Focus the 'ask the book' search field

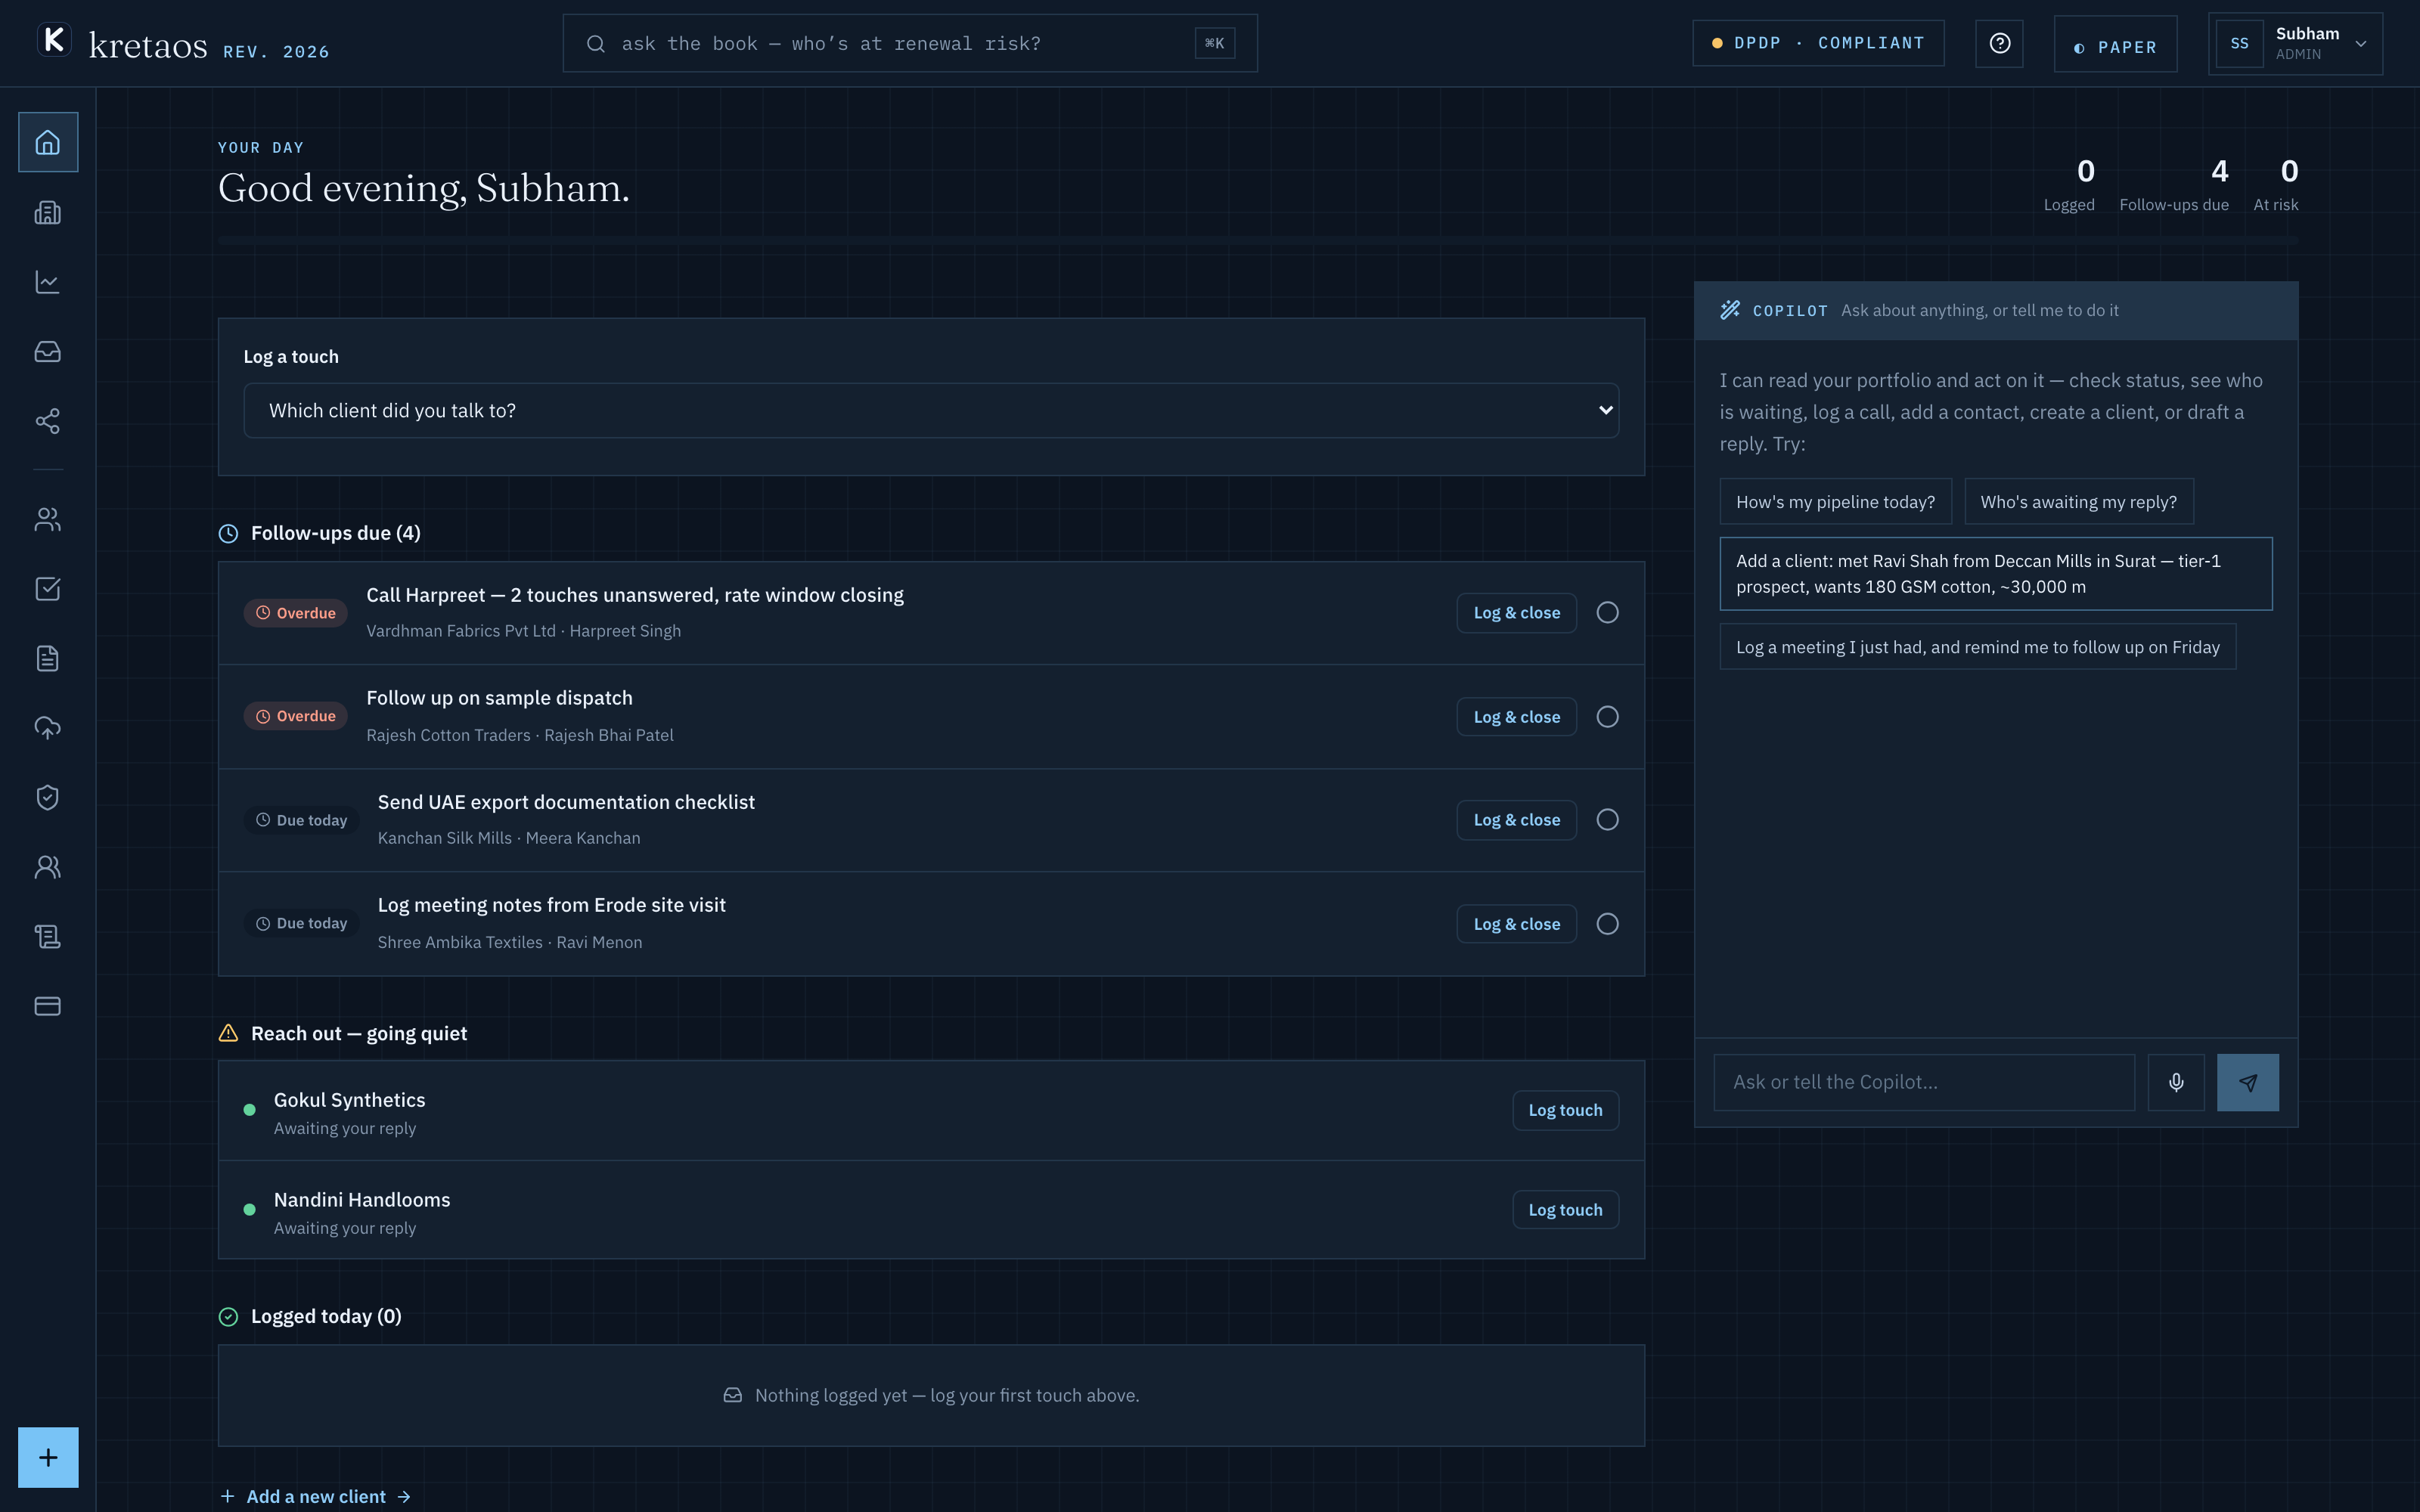click(910, 43)
